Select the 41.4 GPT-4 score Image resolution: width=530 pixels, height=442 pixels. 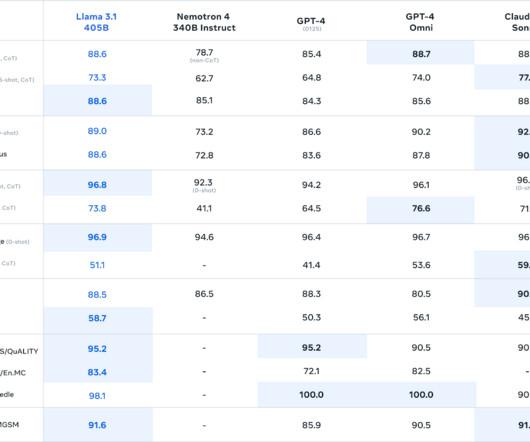[311, 265]
